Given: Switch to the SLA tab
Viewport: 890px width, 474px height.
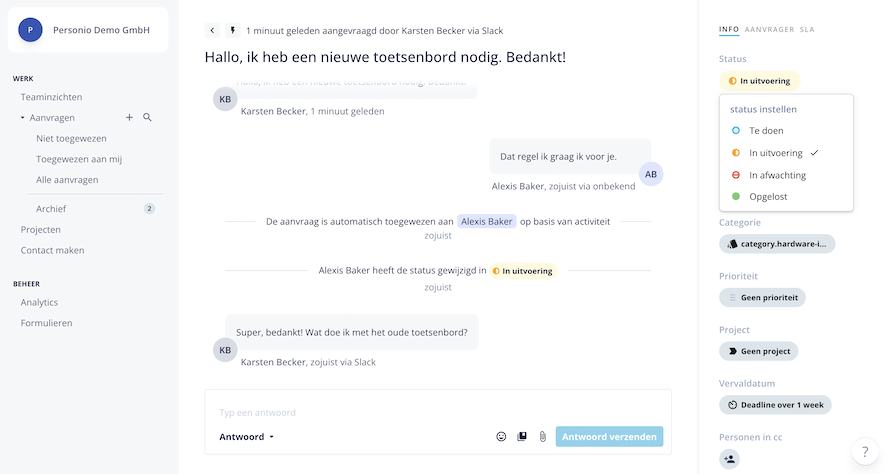Looking at the screenshot, I should click(807, 30).
